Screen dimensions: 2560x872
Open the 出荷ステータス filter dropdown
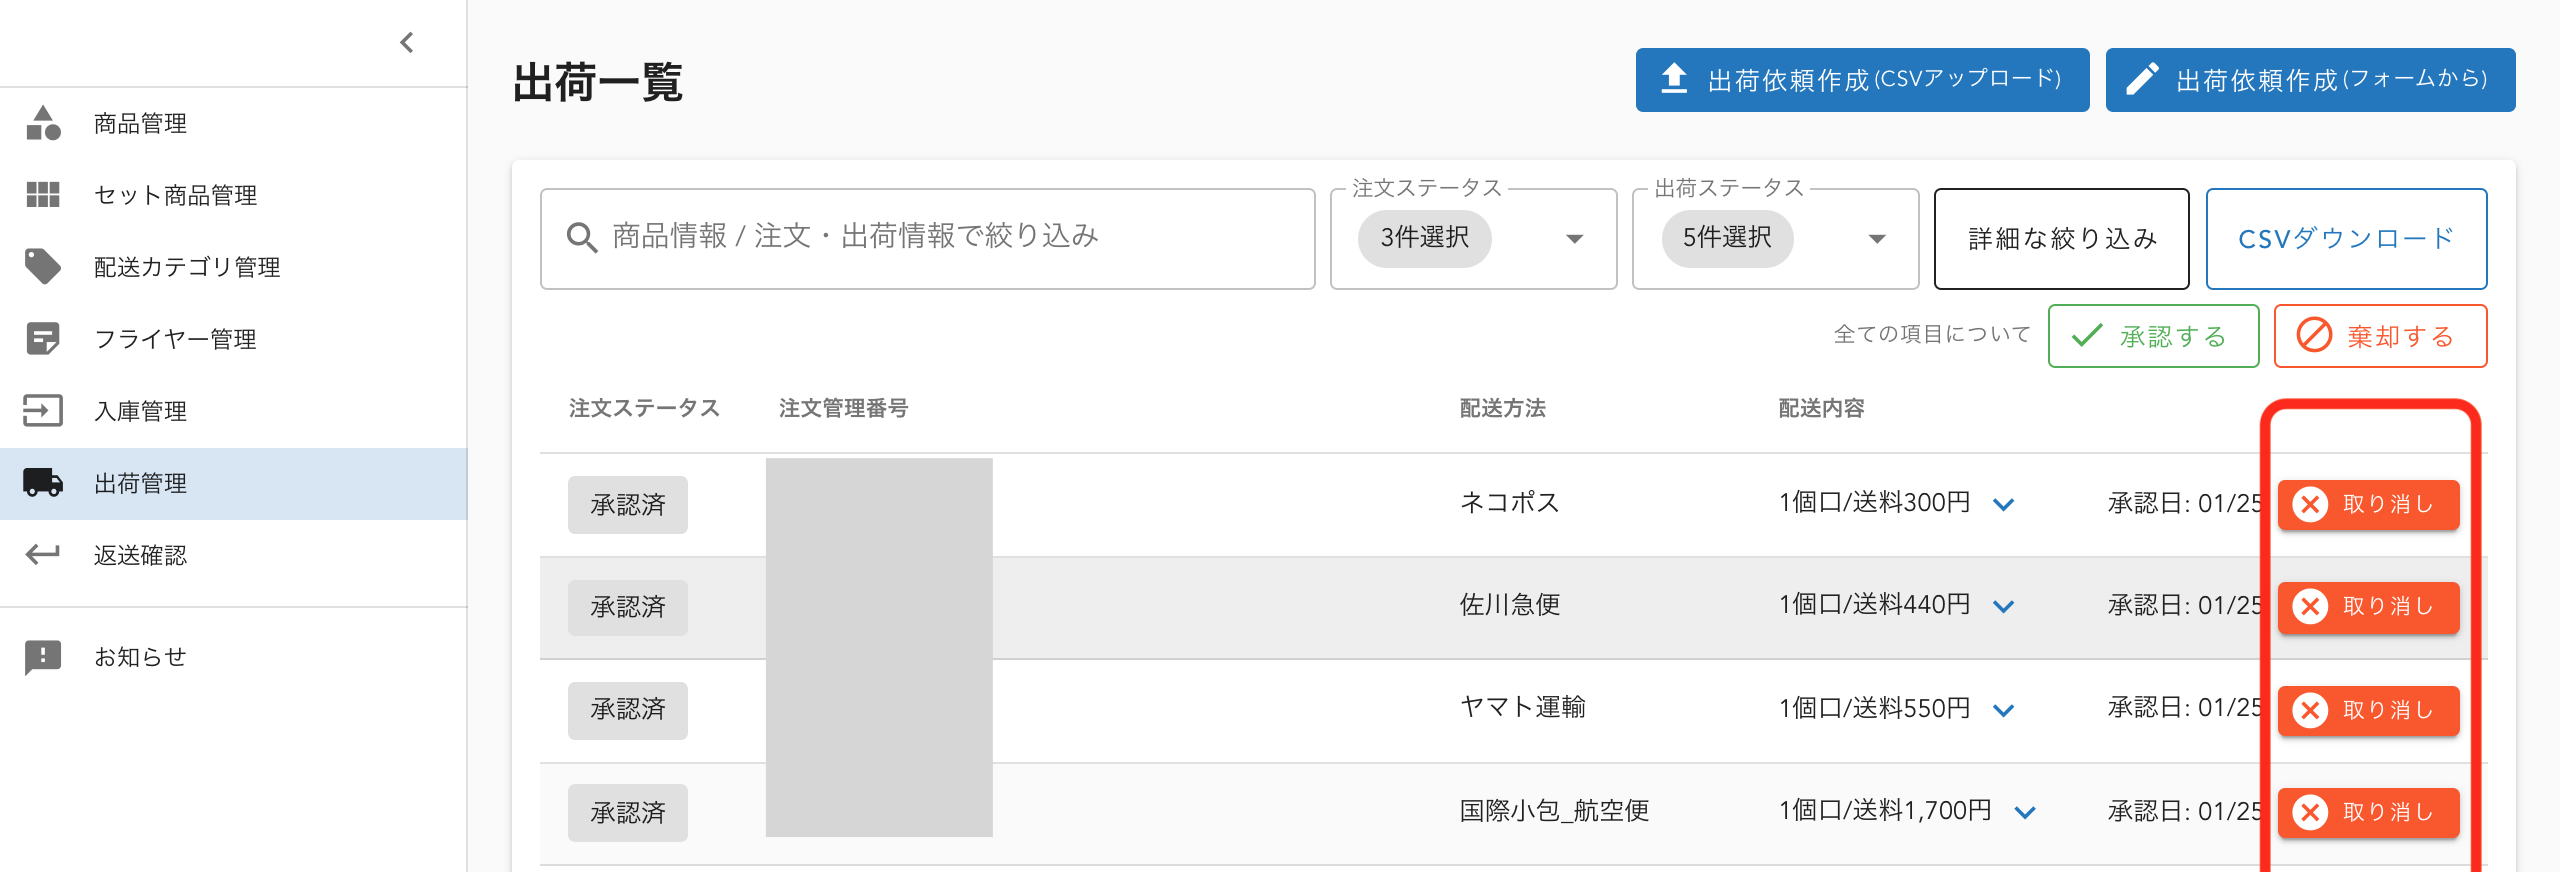(1876, 239)
